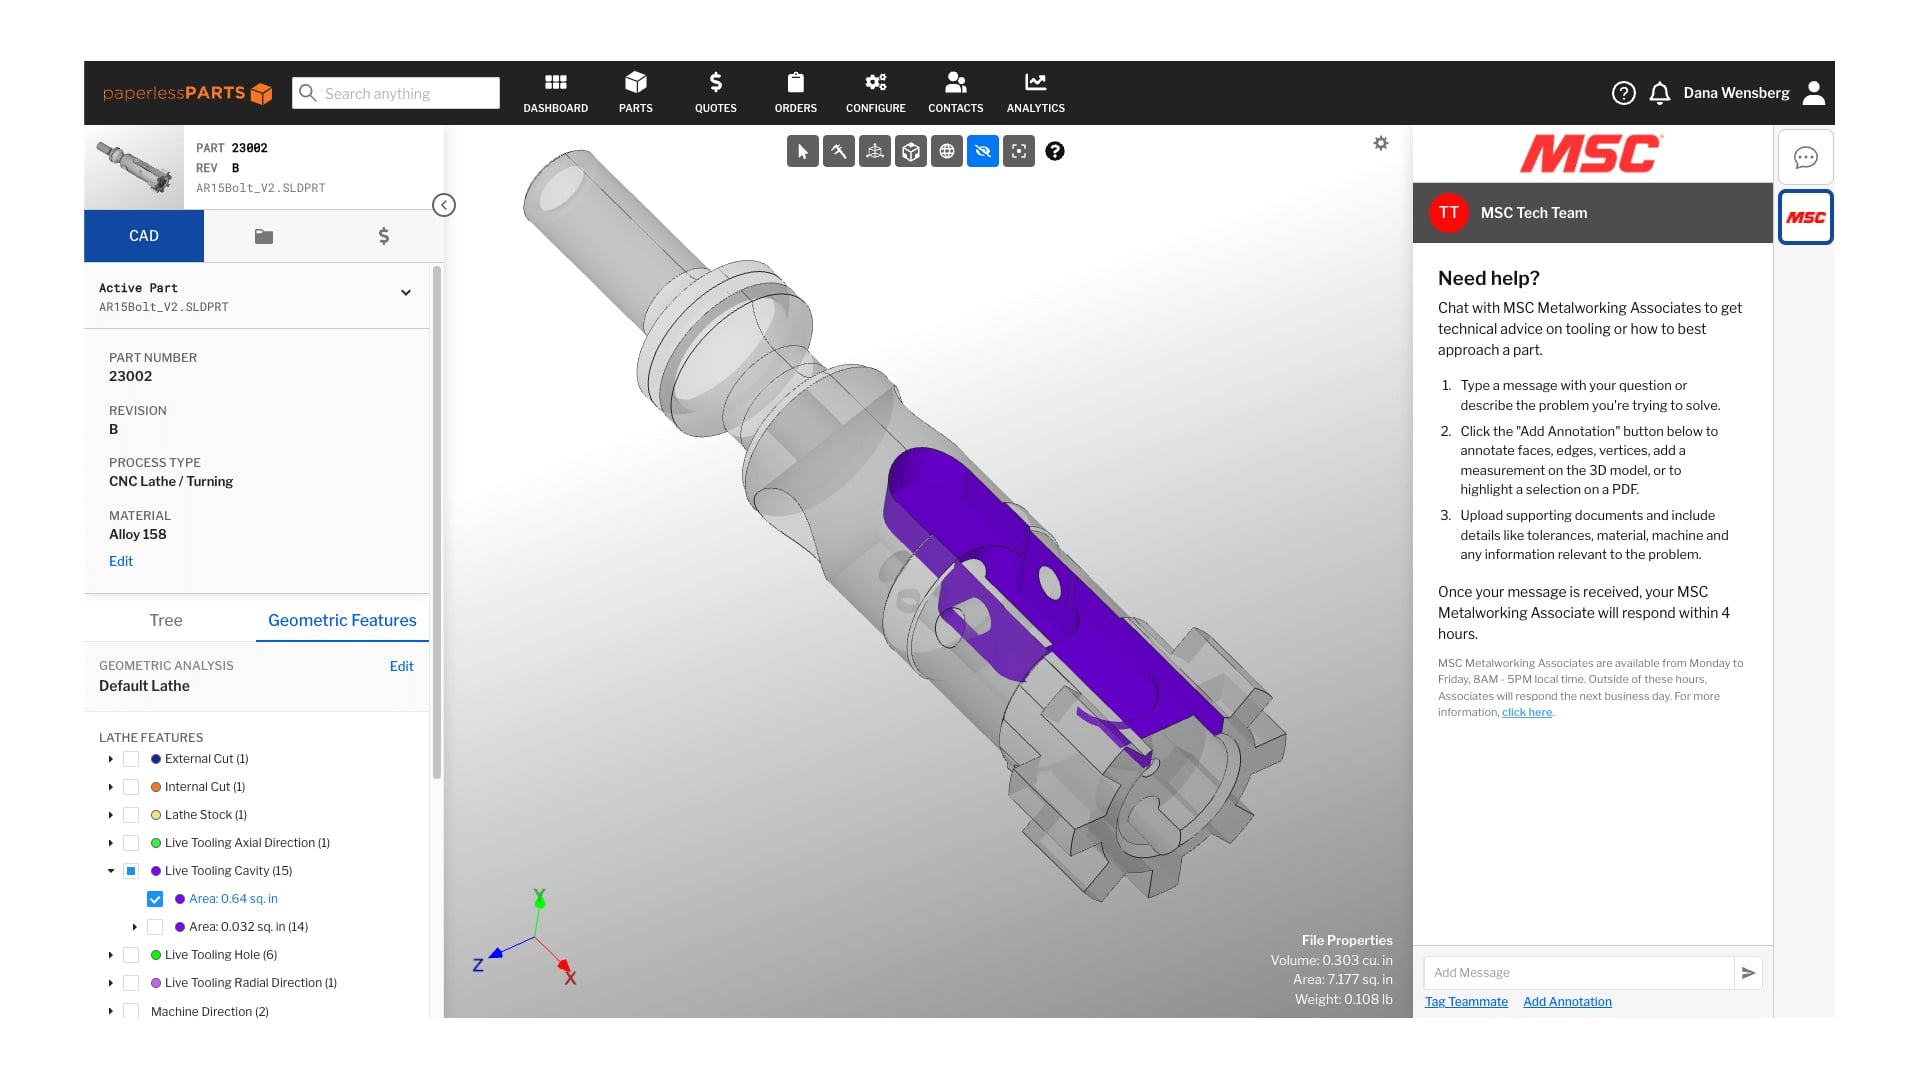Expand the Active Part dropdown
The height and width of the screenshot is (1080, 1920).
(x=406, y=293)
